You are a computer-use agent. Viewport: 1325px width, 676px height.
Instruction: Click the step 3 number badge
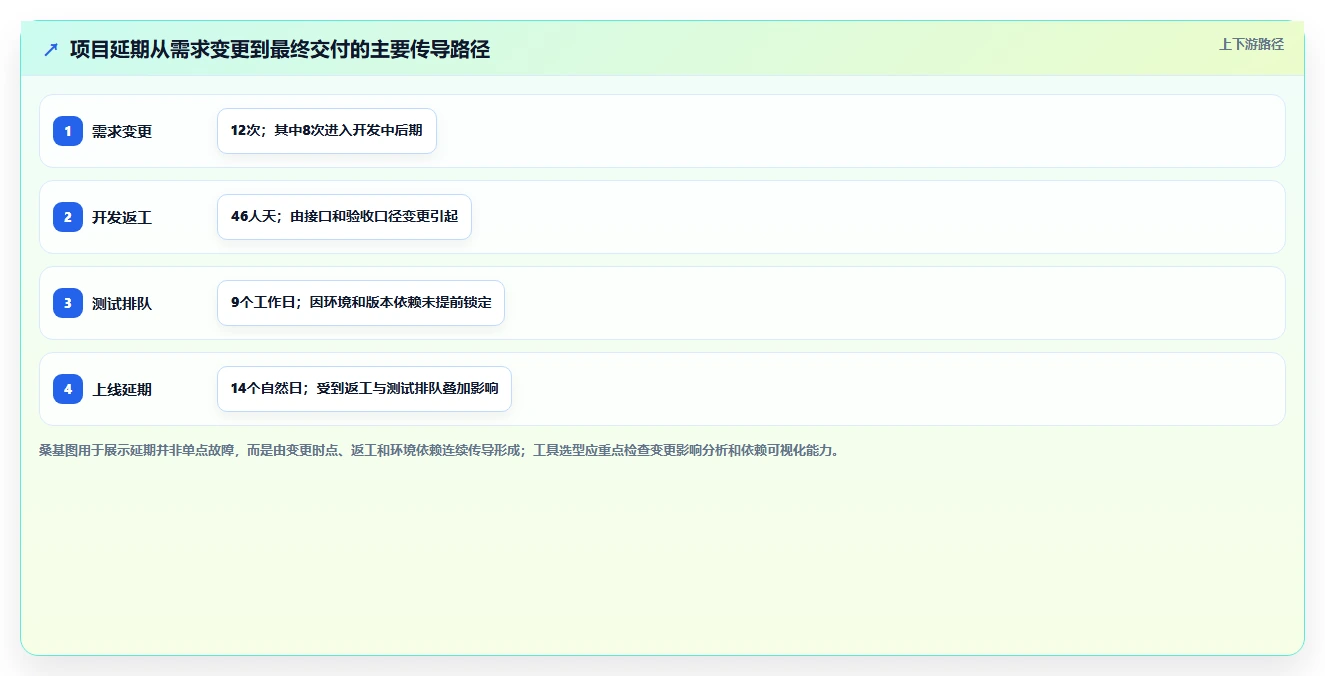pos(68,303)
